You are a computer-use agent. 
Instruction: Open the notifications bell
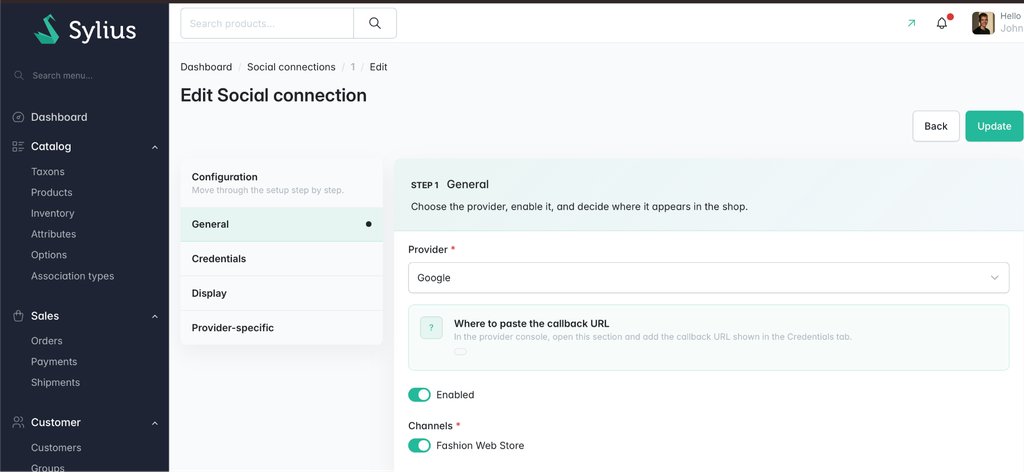click(x=942, y=24)
